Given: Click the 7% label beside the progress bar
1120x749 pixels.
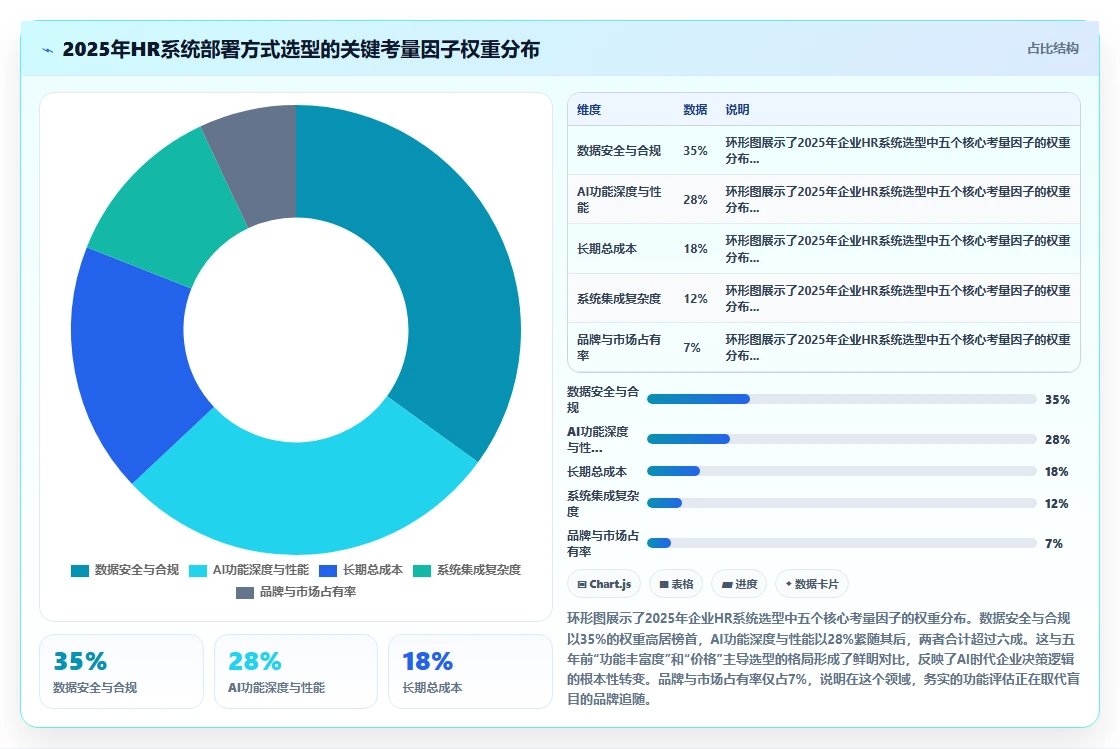Looking at the screenshot, I should (x=1054, y=543).
